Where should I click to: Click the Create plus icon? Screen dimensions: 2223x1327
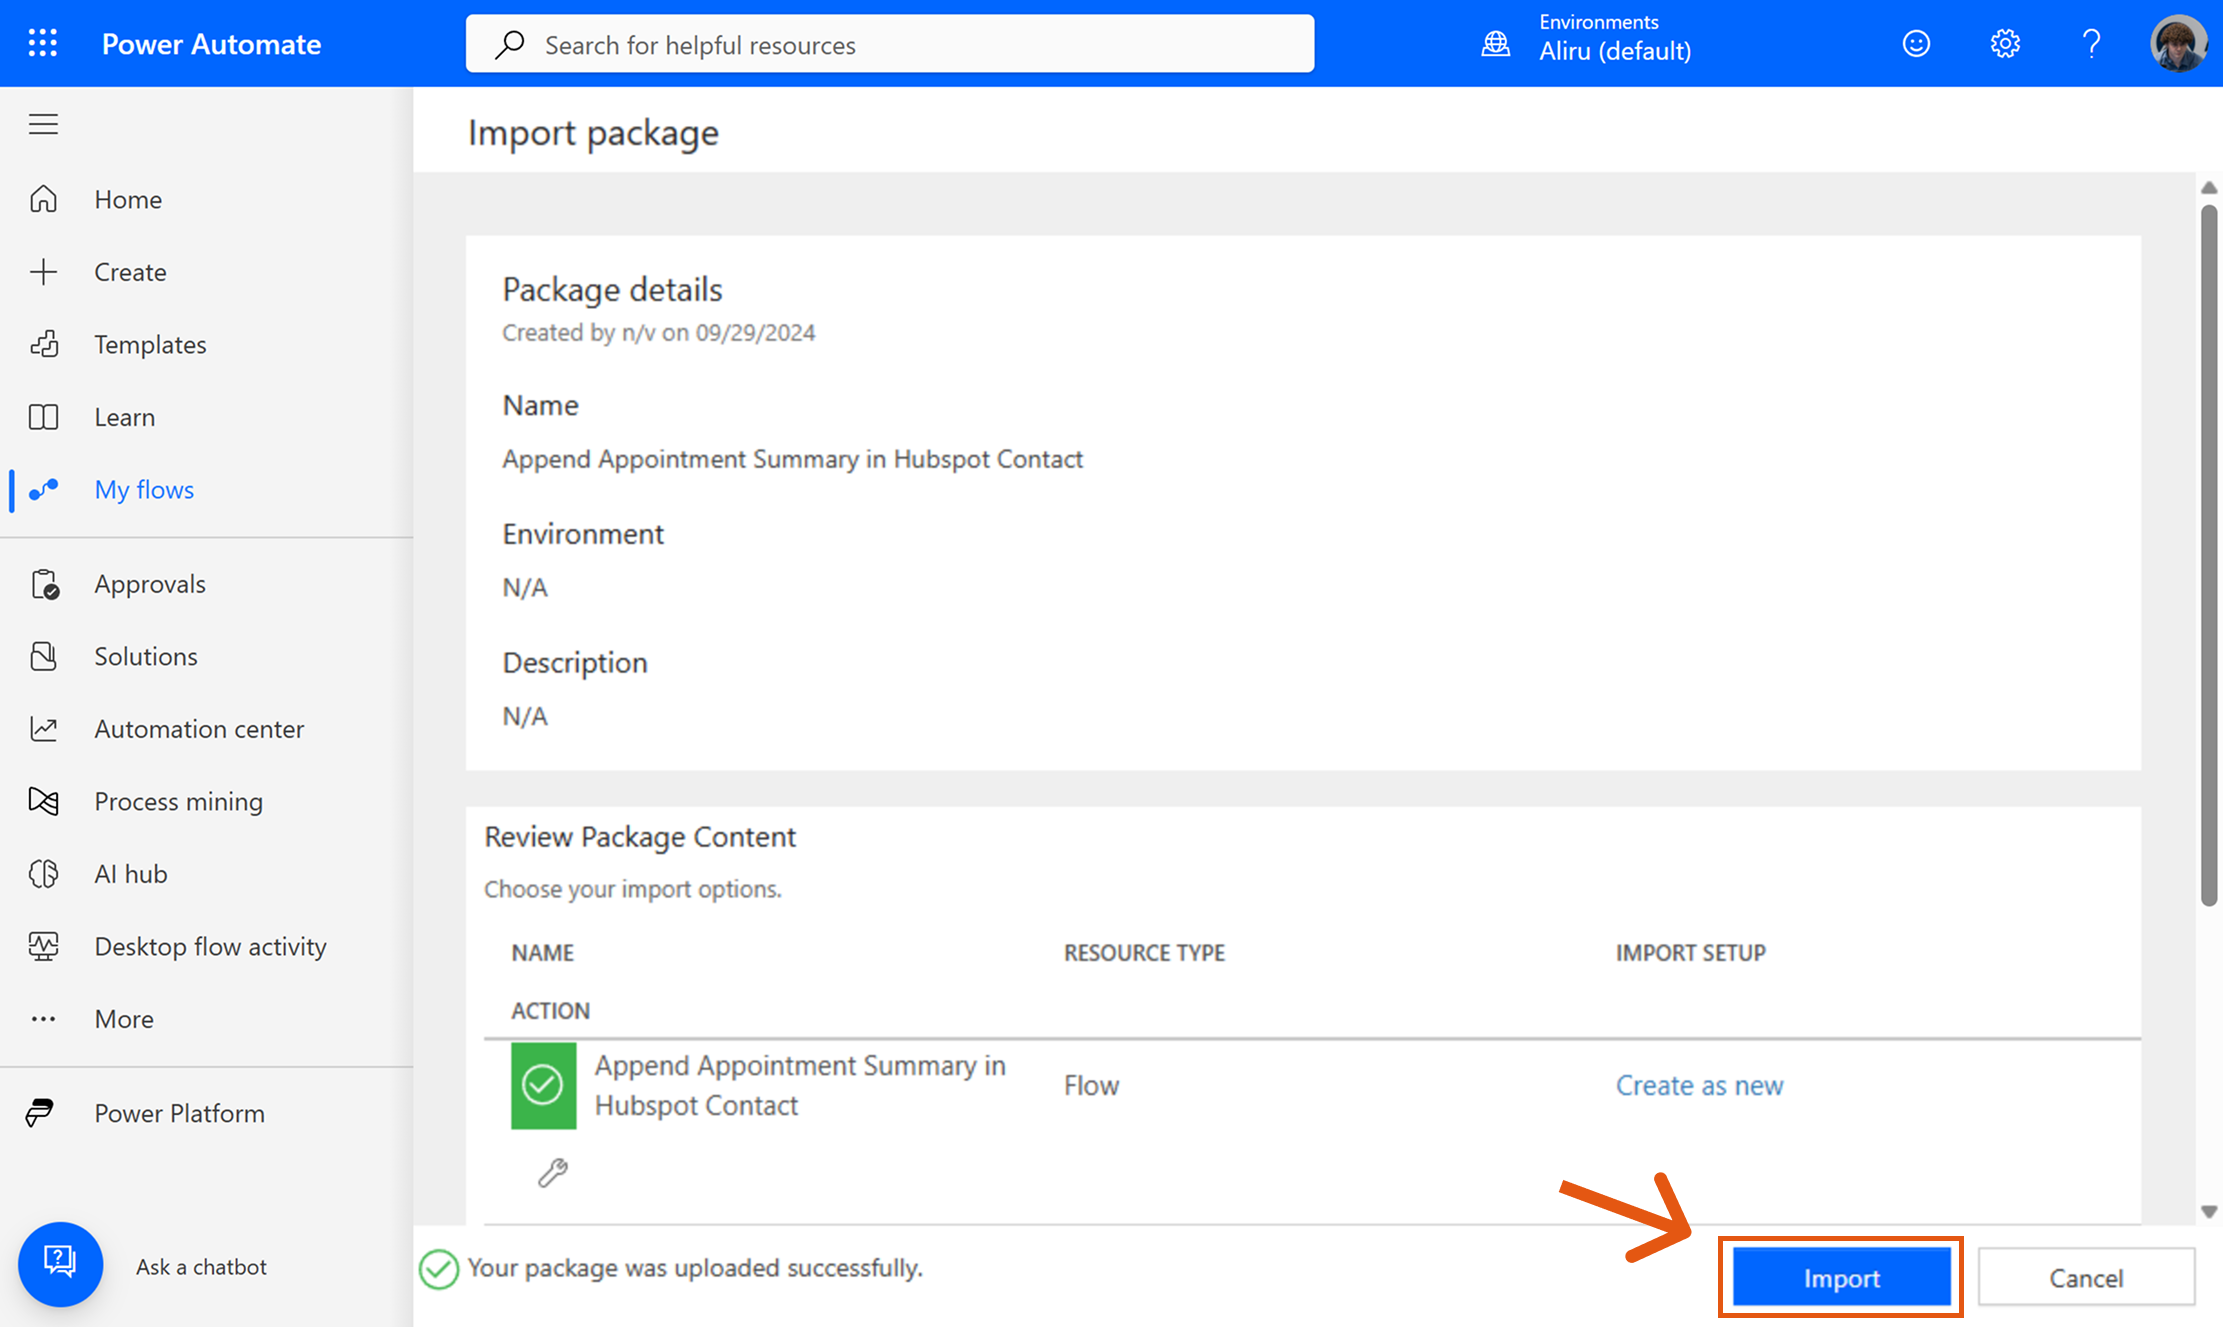(x=43, y=272)
